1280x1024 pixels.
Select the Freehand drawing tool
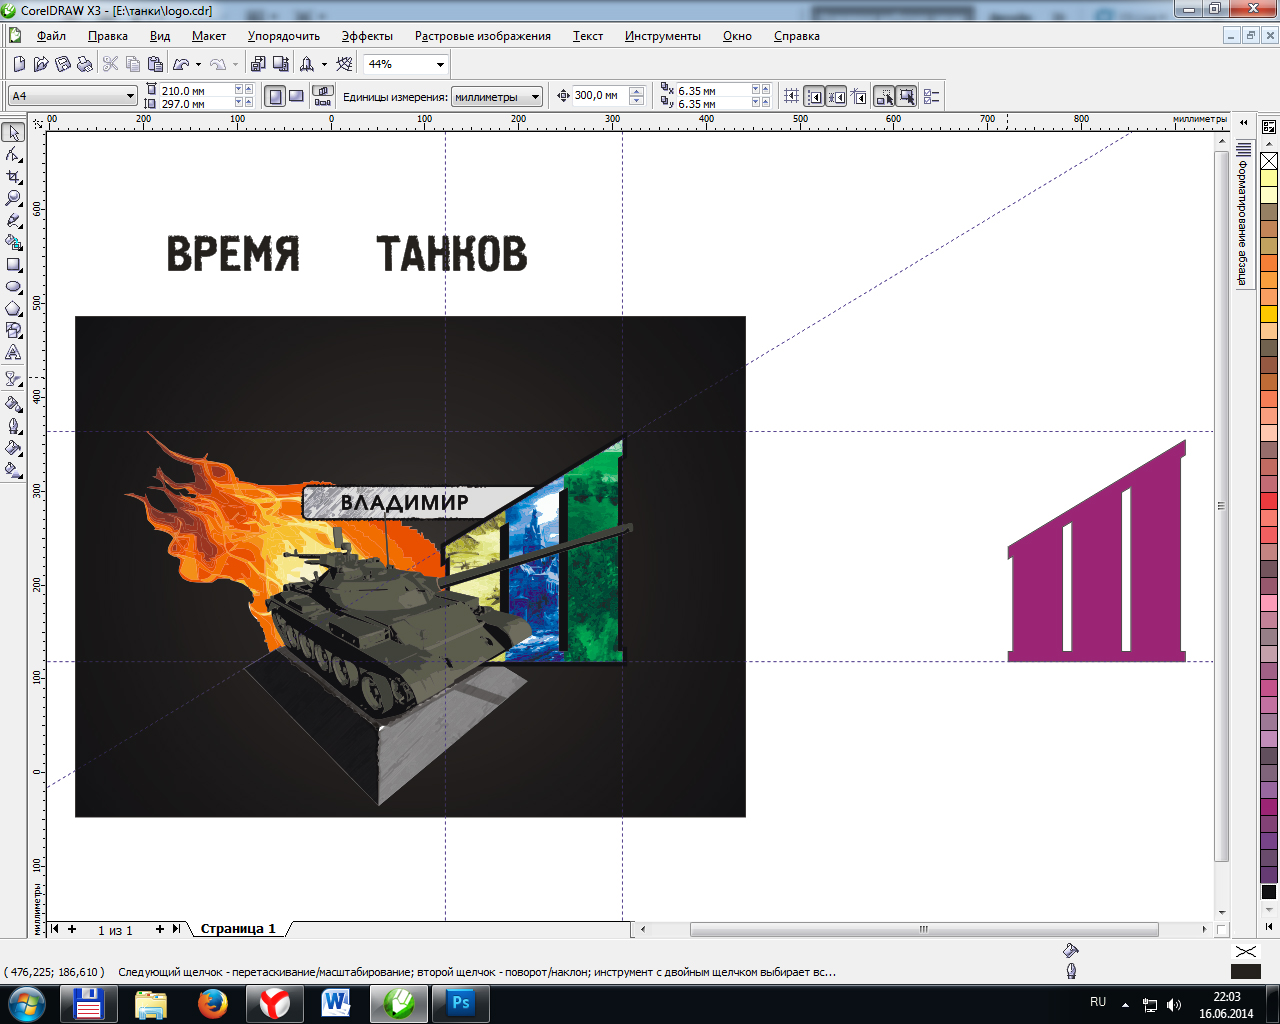coord(13,221)
